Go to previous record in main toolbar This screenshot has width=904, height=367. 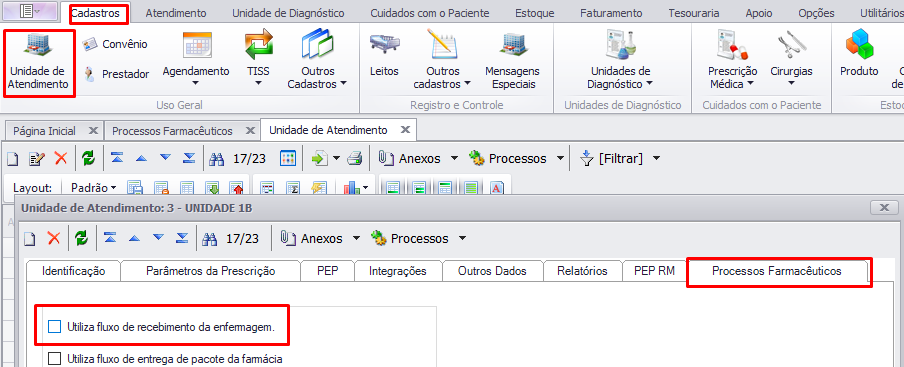click(141, 158)
